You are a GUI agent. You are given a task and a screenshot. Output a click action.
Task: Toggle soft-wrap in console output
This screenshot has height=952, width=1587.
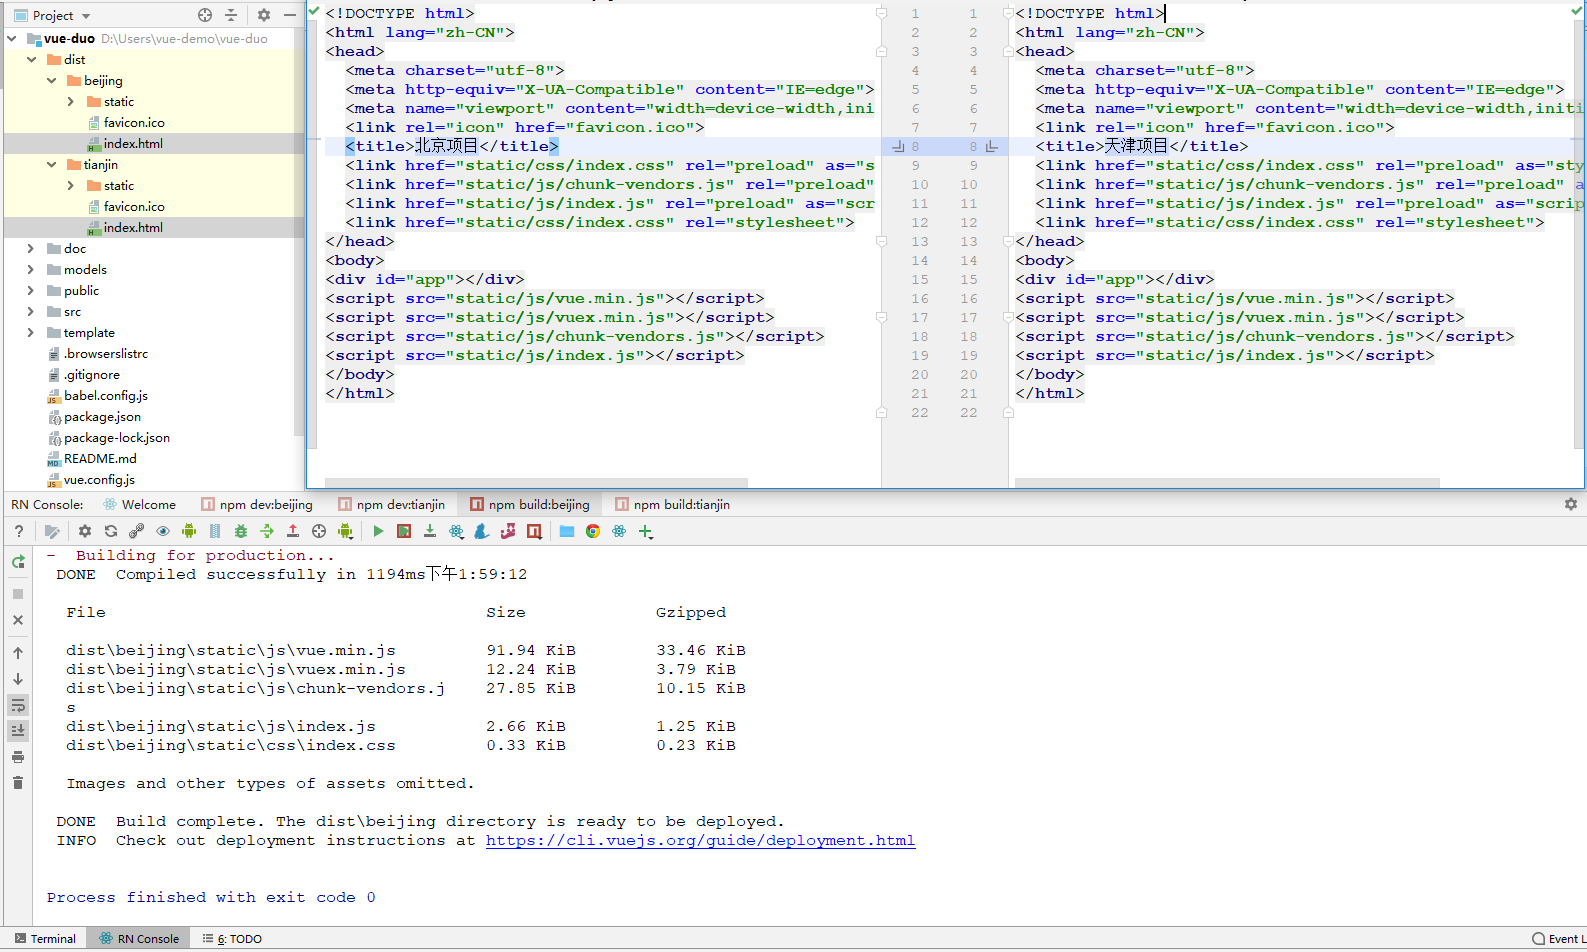point(18,705)
